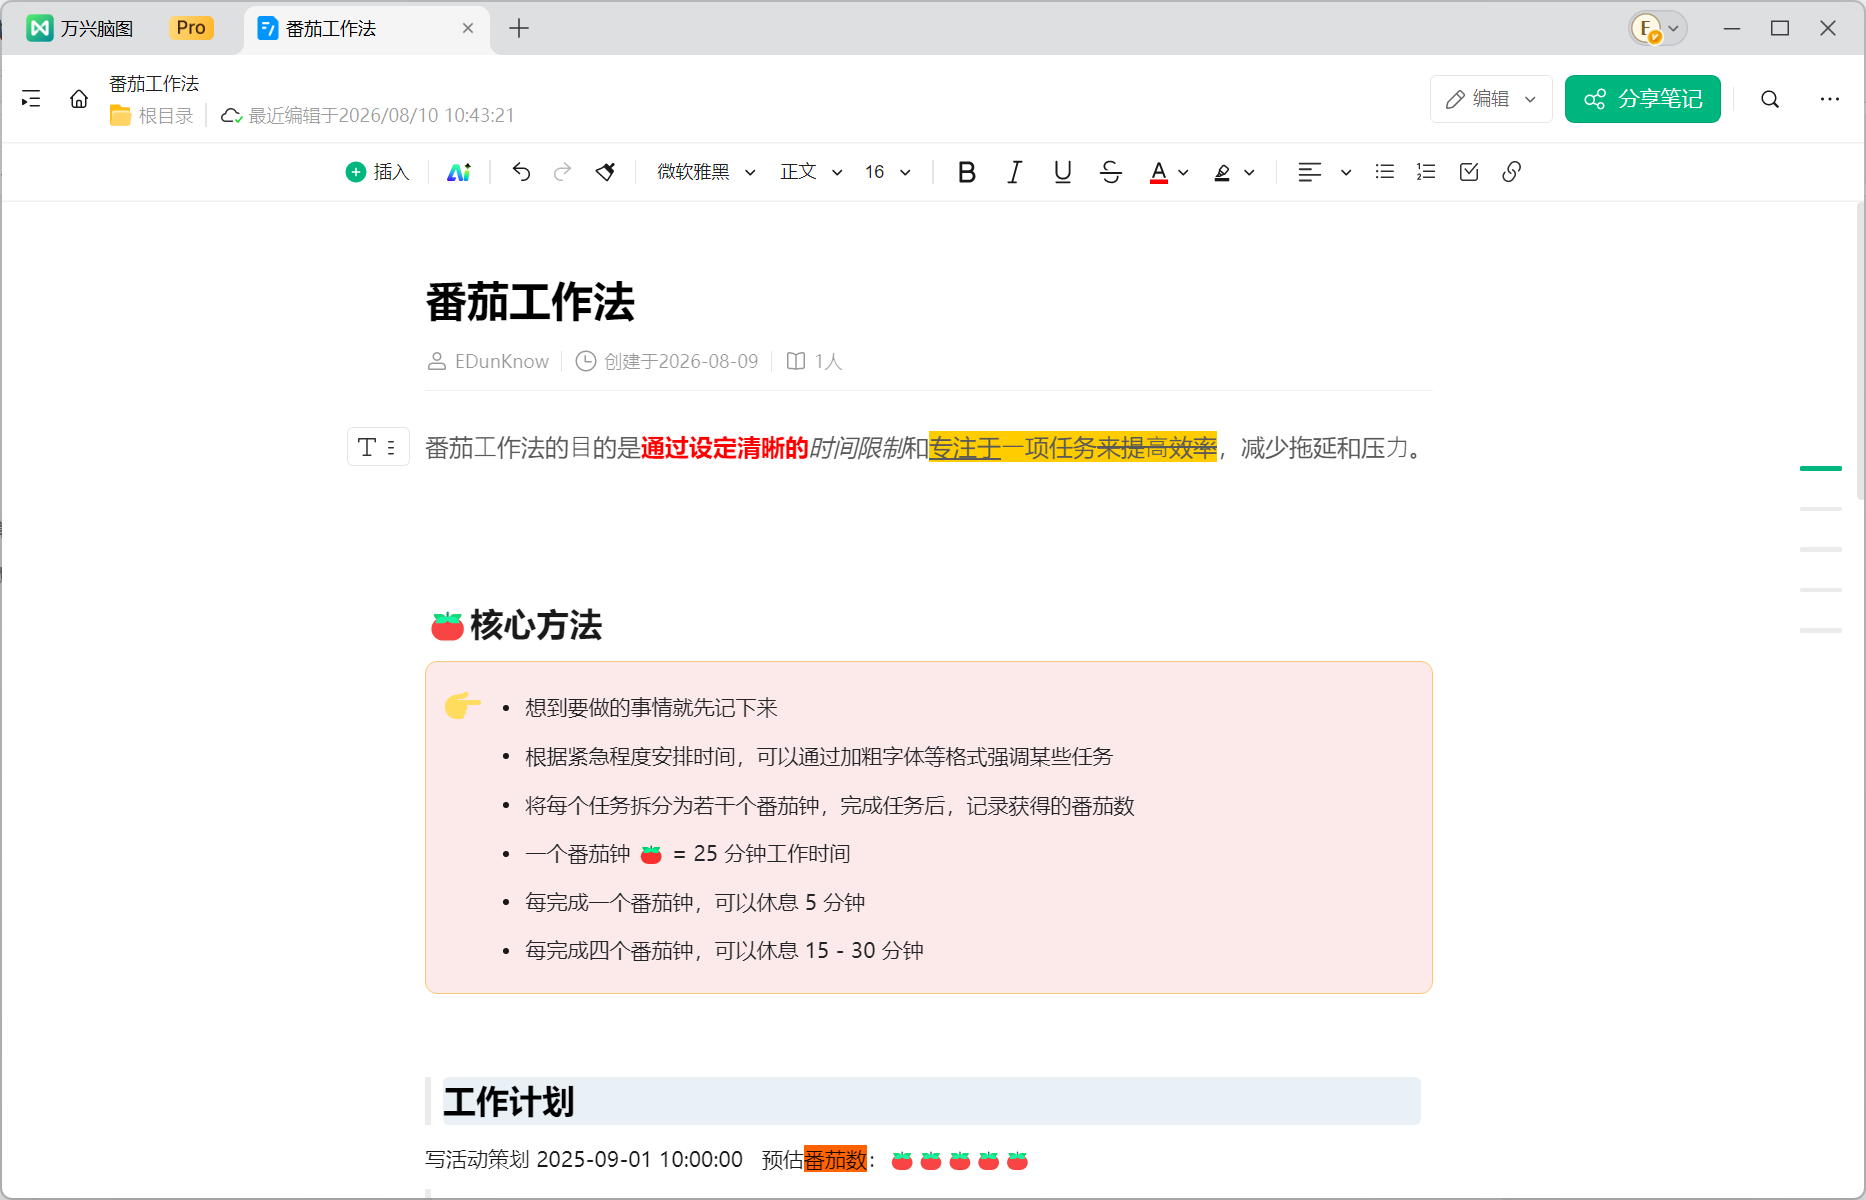Click the highlighted 番茄数 text

835,1160
